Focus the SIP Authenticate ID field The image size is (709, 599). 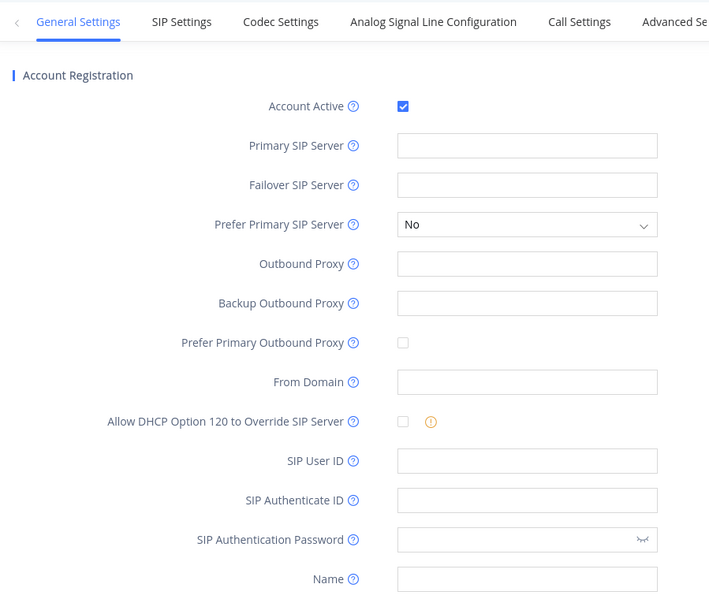[x=527, y=500]
